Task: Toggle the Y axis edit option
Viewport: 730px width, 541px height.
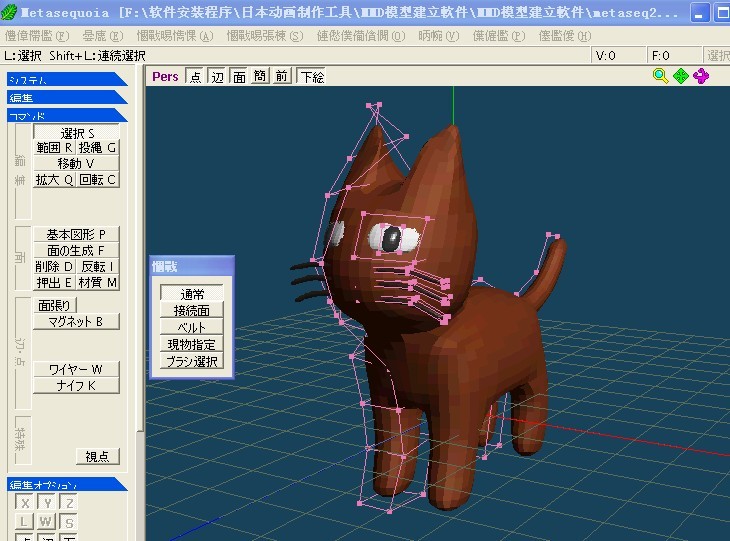Action: pyautogui.click(x=47, y=503)
